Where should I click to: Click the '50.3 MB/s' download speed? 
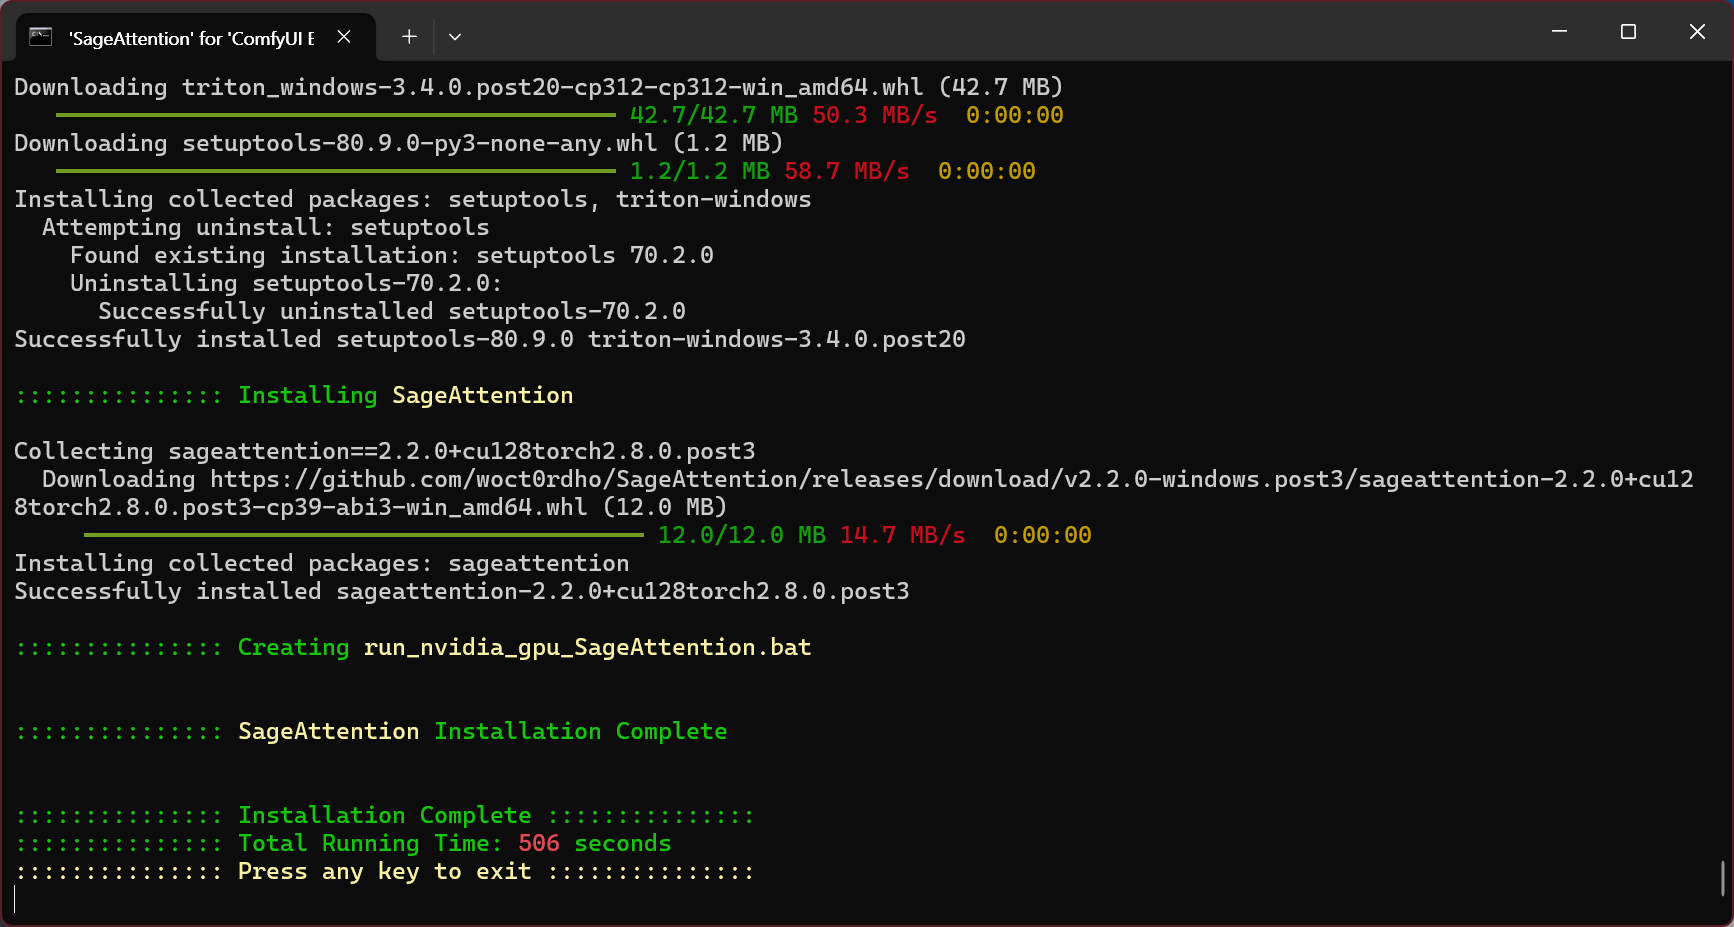874,115
